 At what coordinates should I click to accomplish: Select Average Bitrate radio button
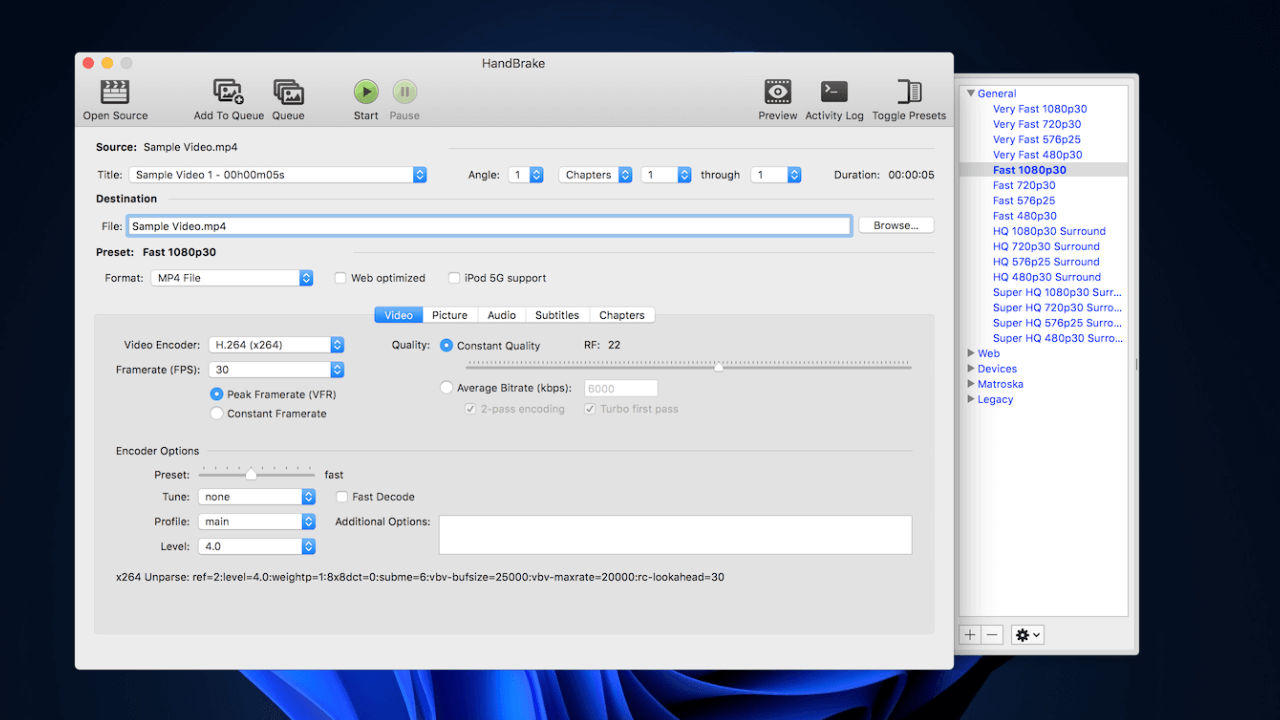[447, 388]
